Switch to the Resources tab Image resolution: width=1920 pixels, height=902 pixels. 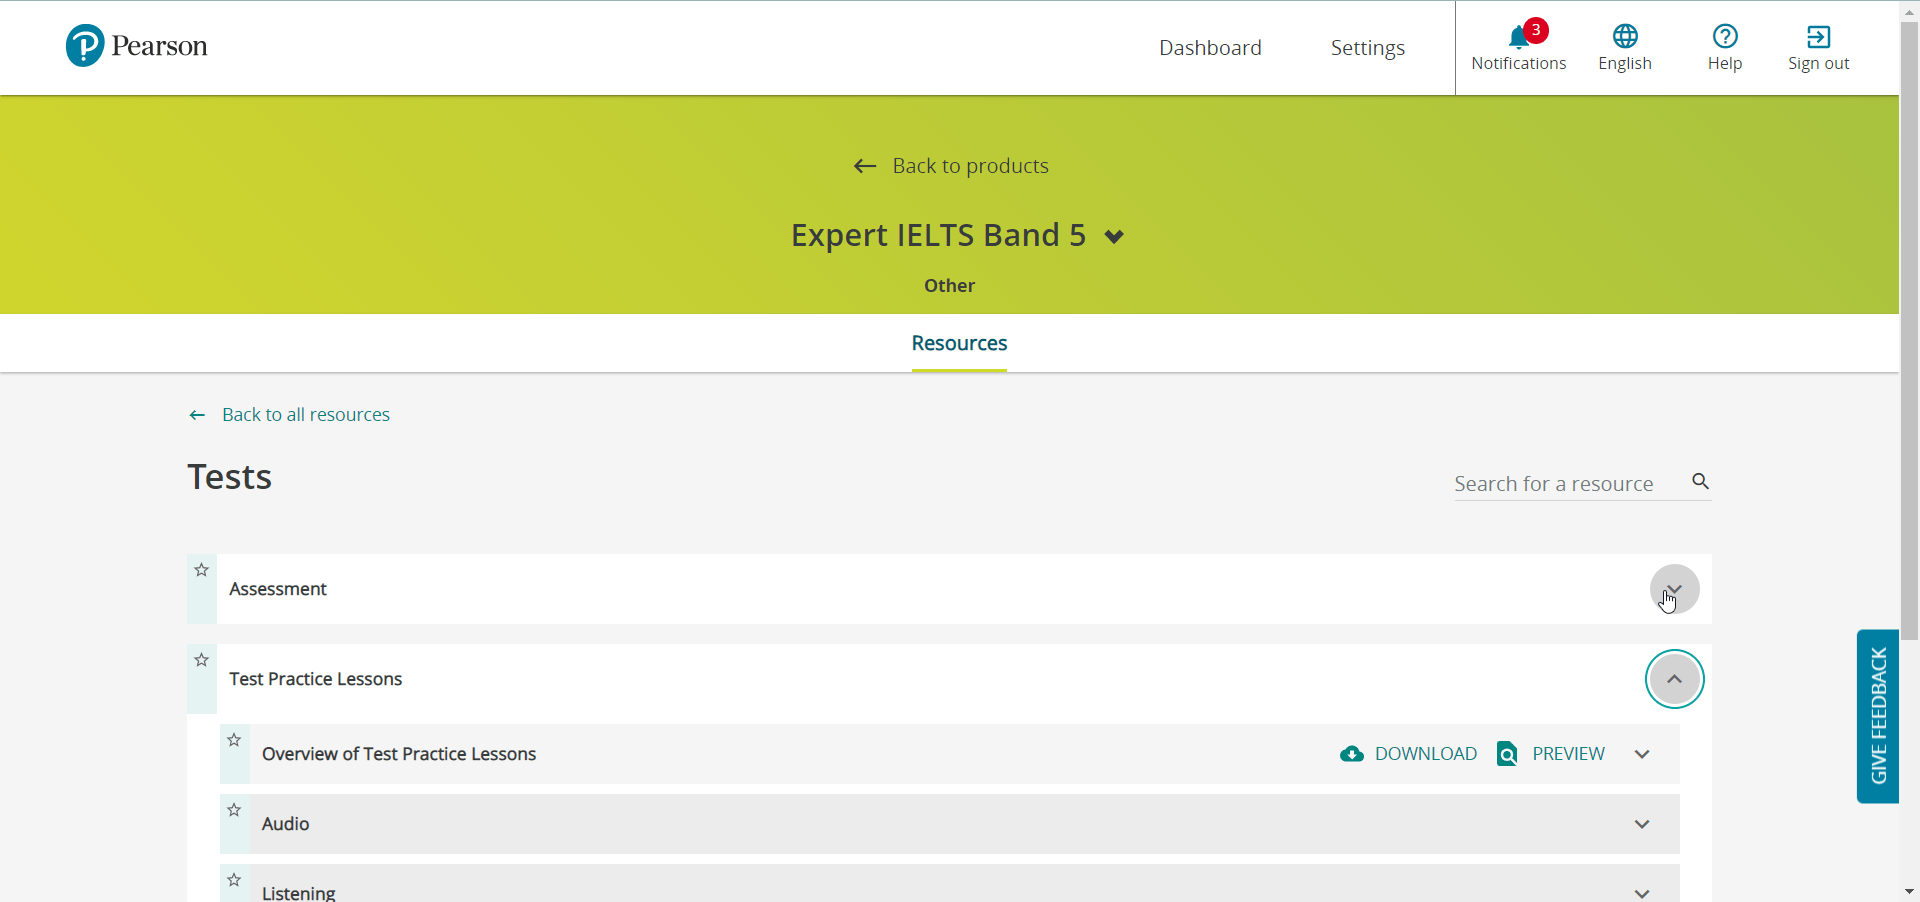(958, 343)
